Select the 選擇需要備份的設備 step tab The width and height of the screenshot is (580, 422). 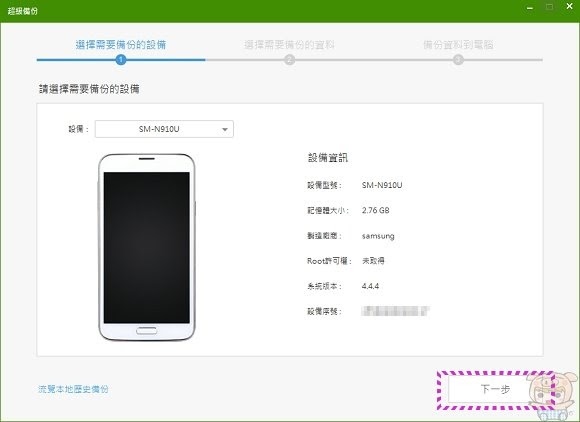(121, 45)
